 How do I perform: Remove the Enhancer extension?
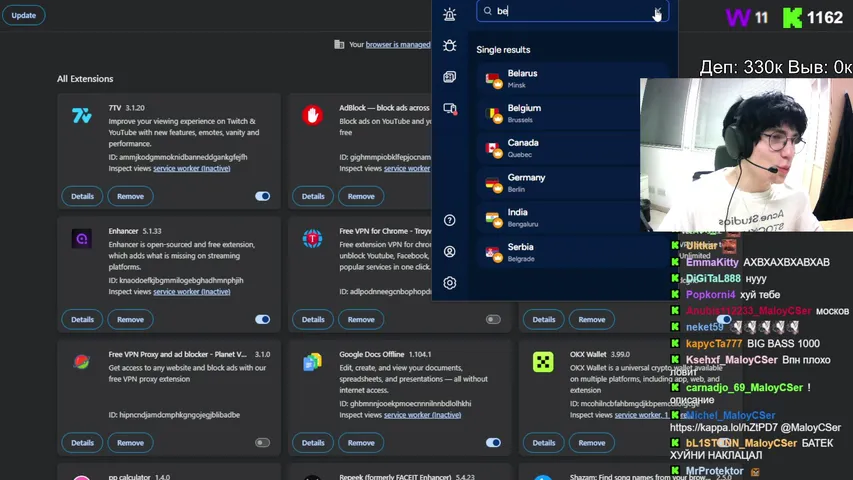[130, 320]
